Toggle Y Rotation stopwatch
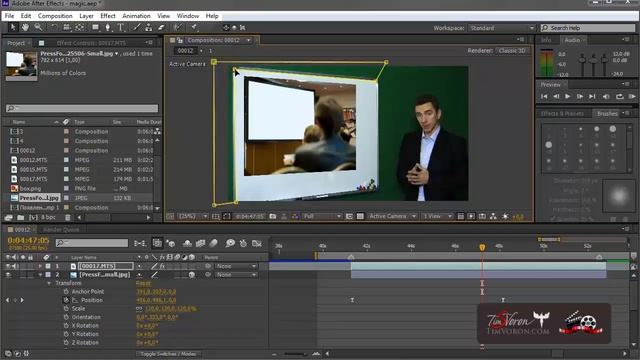 66,334
